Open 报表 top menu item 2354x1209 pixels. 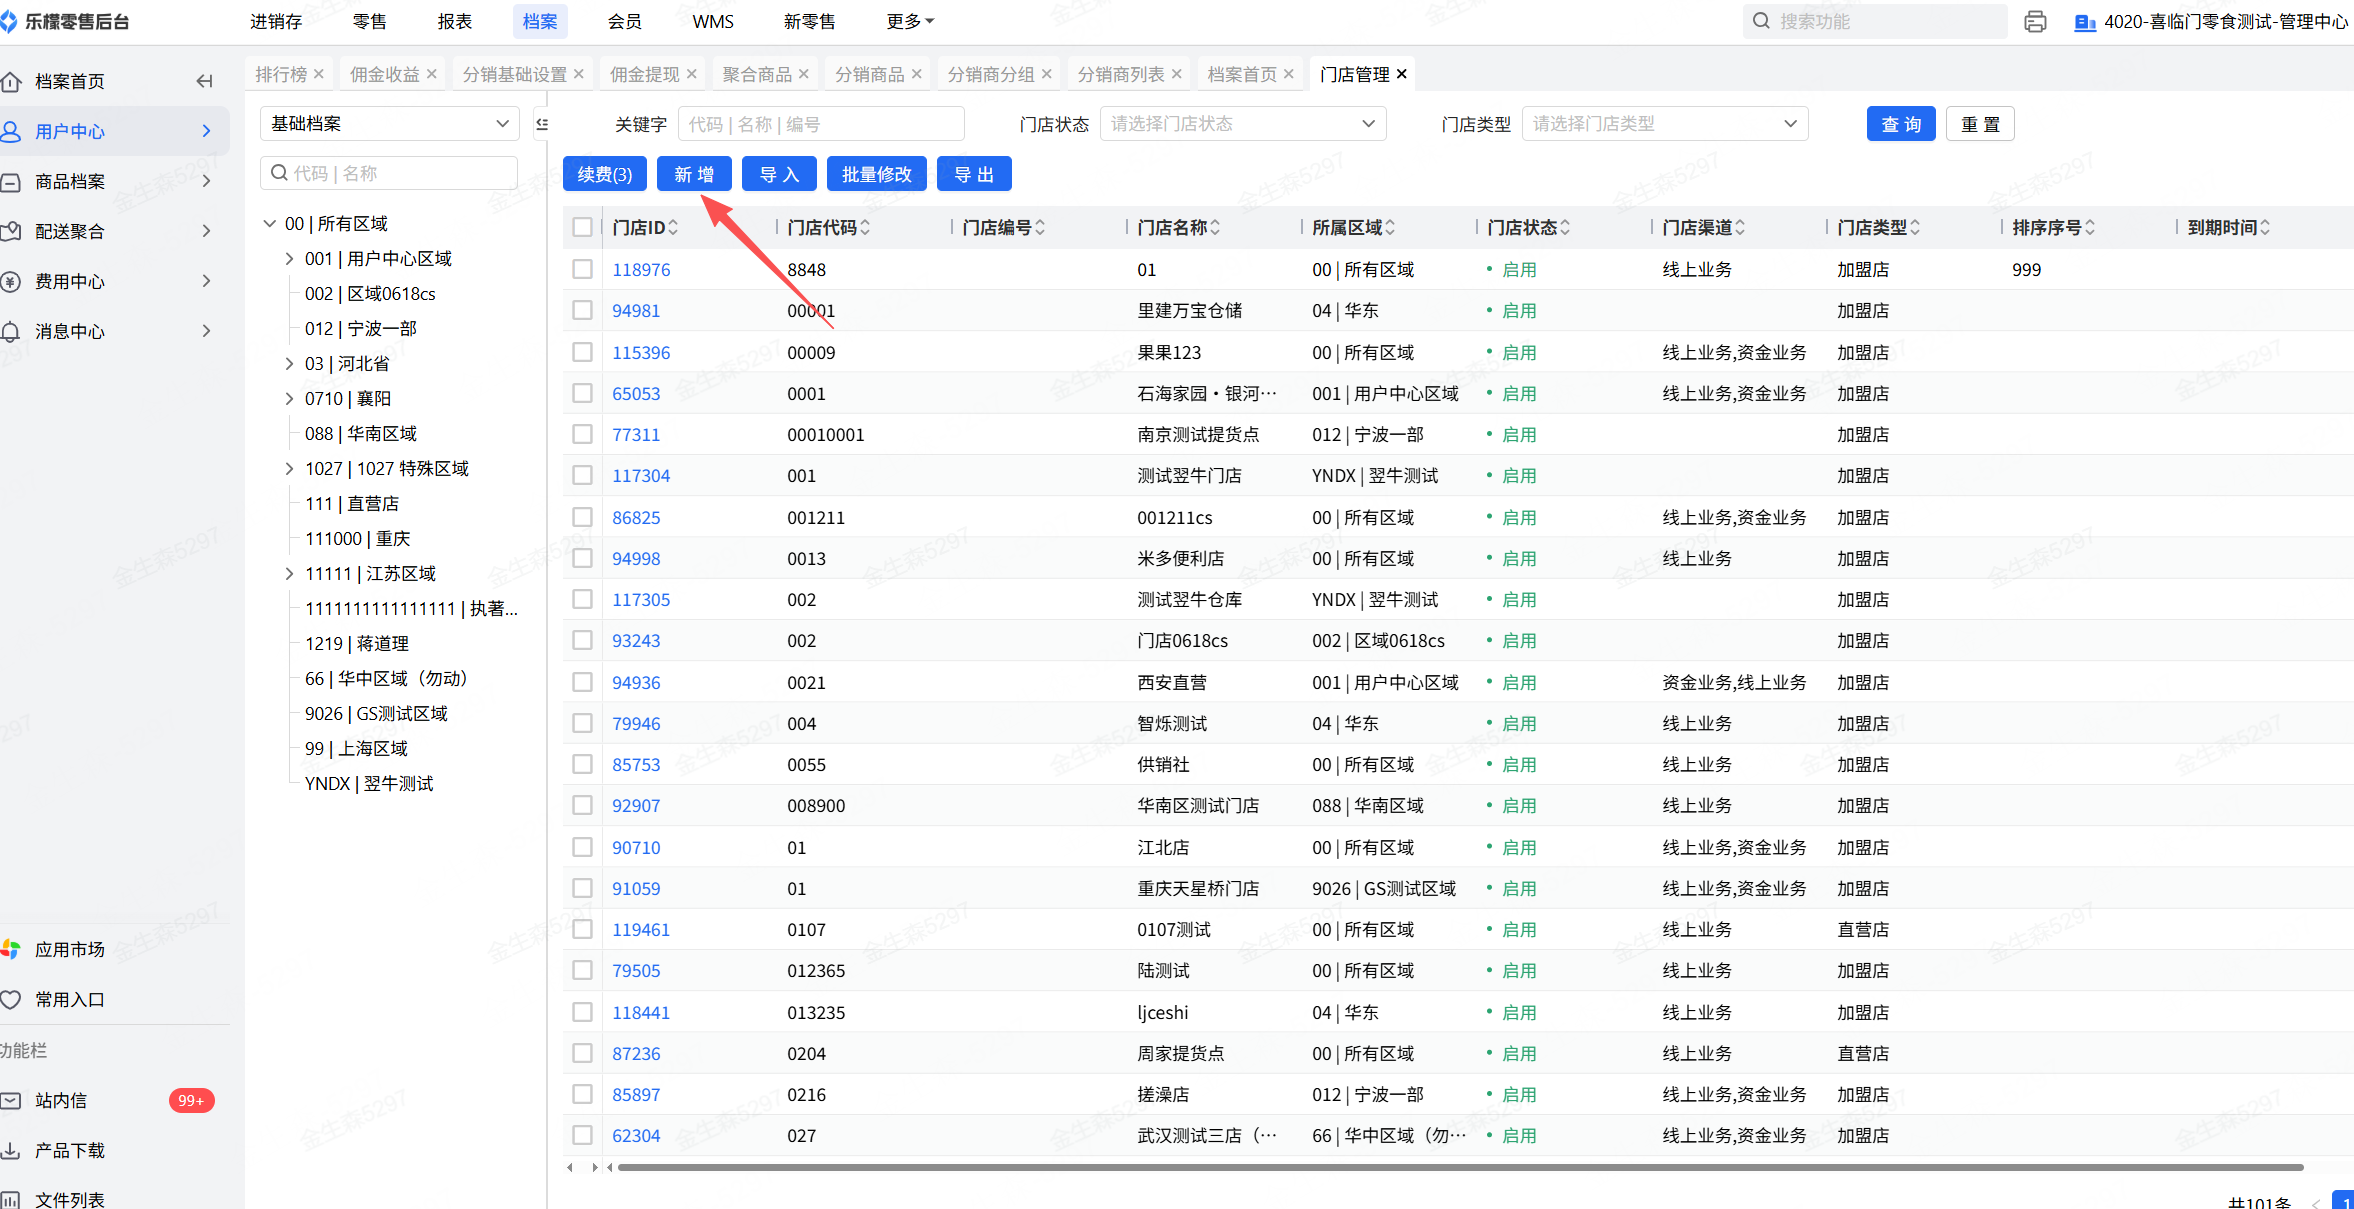point(454,21)
